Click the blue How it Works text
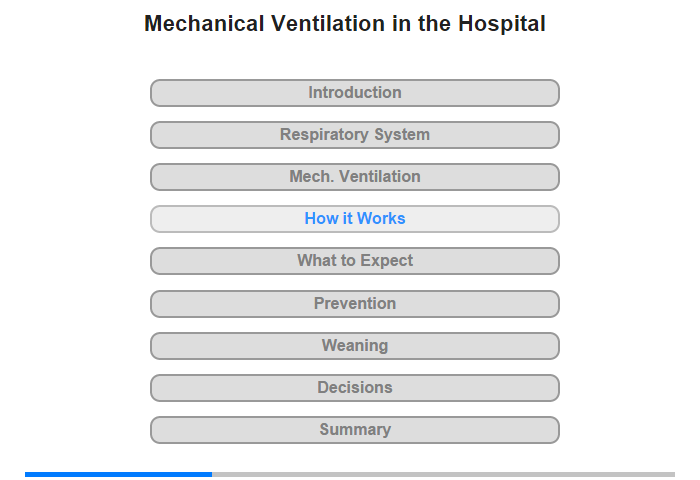700x480 pixels. 354,218
